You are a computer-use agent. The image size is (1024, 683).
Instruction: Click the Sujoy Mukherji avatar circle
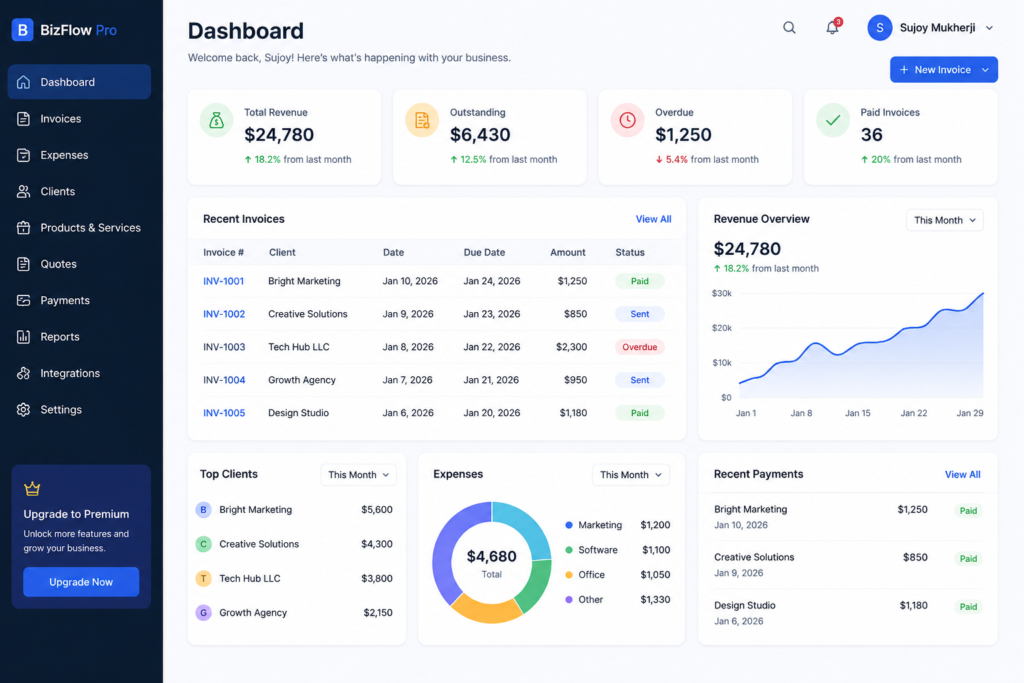(880, 27)
